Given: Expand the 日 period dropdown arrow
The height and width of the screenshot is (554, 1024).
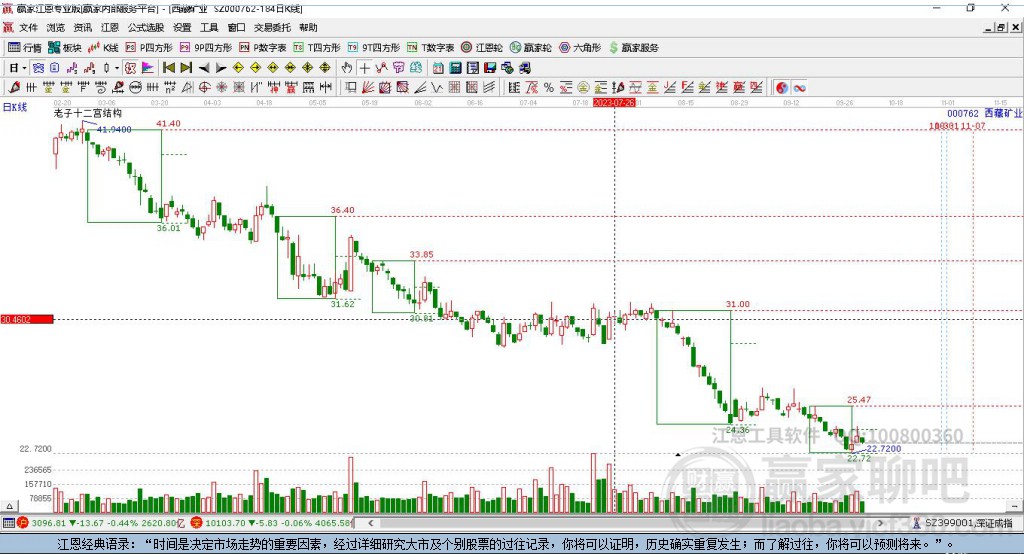Looking at the screenshot, I should (24, 68).
